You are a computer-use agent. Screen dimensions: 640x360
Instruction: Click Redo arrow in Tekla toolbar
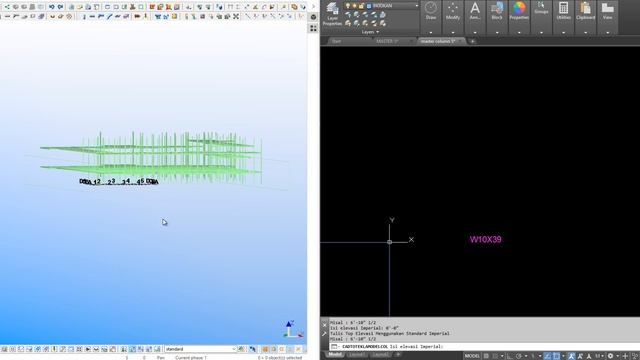[60, 7]
